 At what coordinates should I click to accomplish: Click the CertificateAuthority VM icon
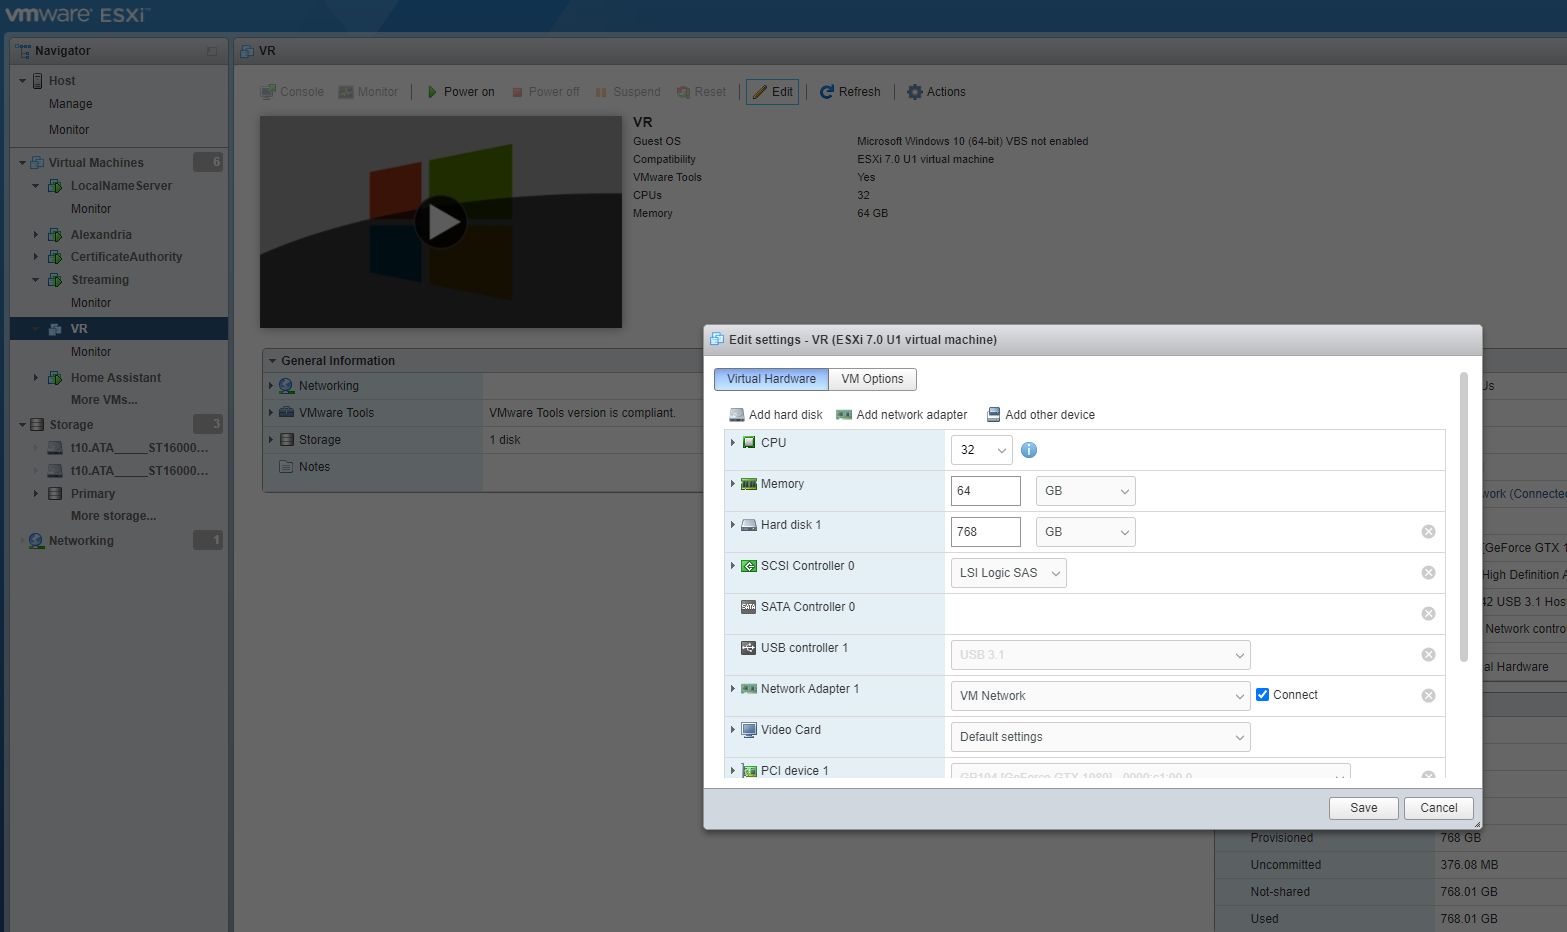pos(55,257)
